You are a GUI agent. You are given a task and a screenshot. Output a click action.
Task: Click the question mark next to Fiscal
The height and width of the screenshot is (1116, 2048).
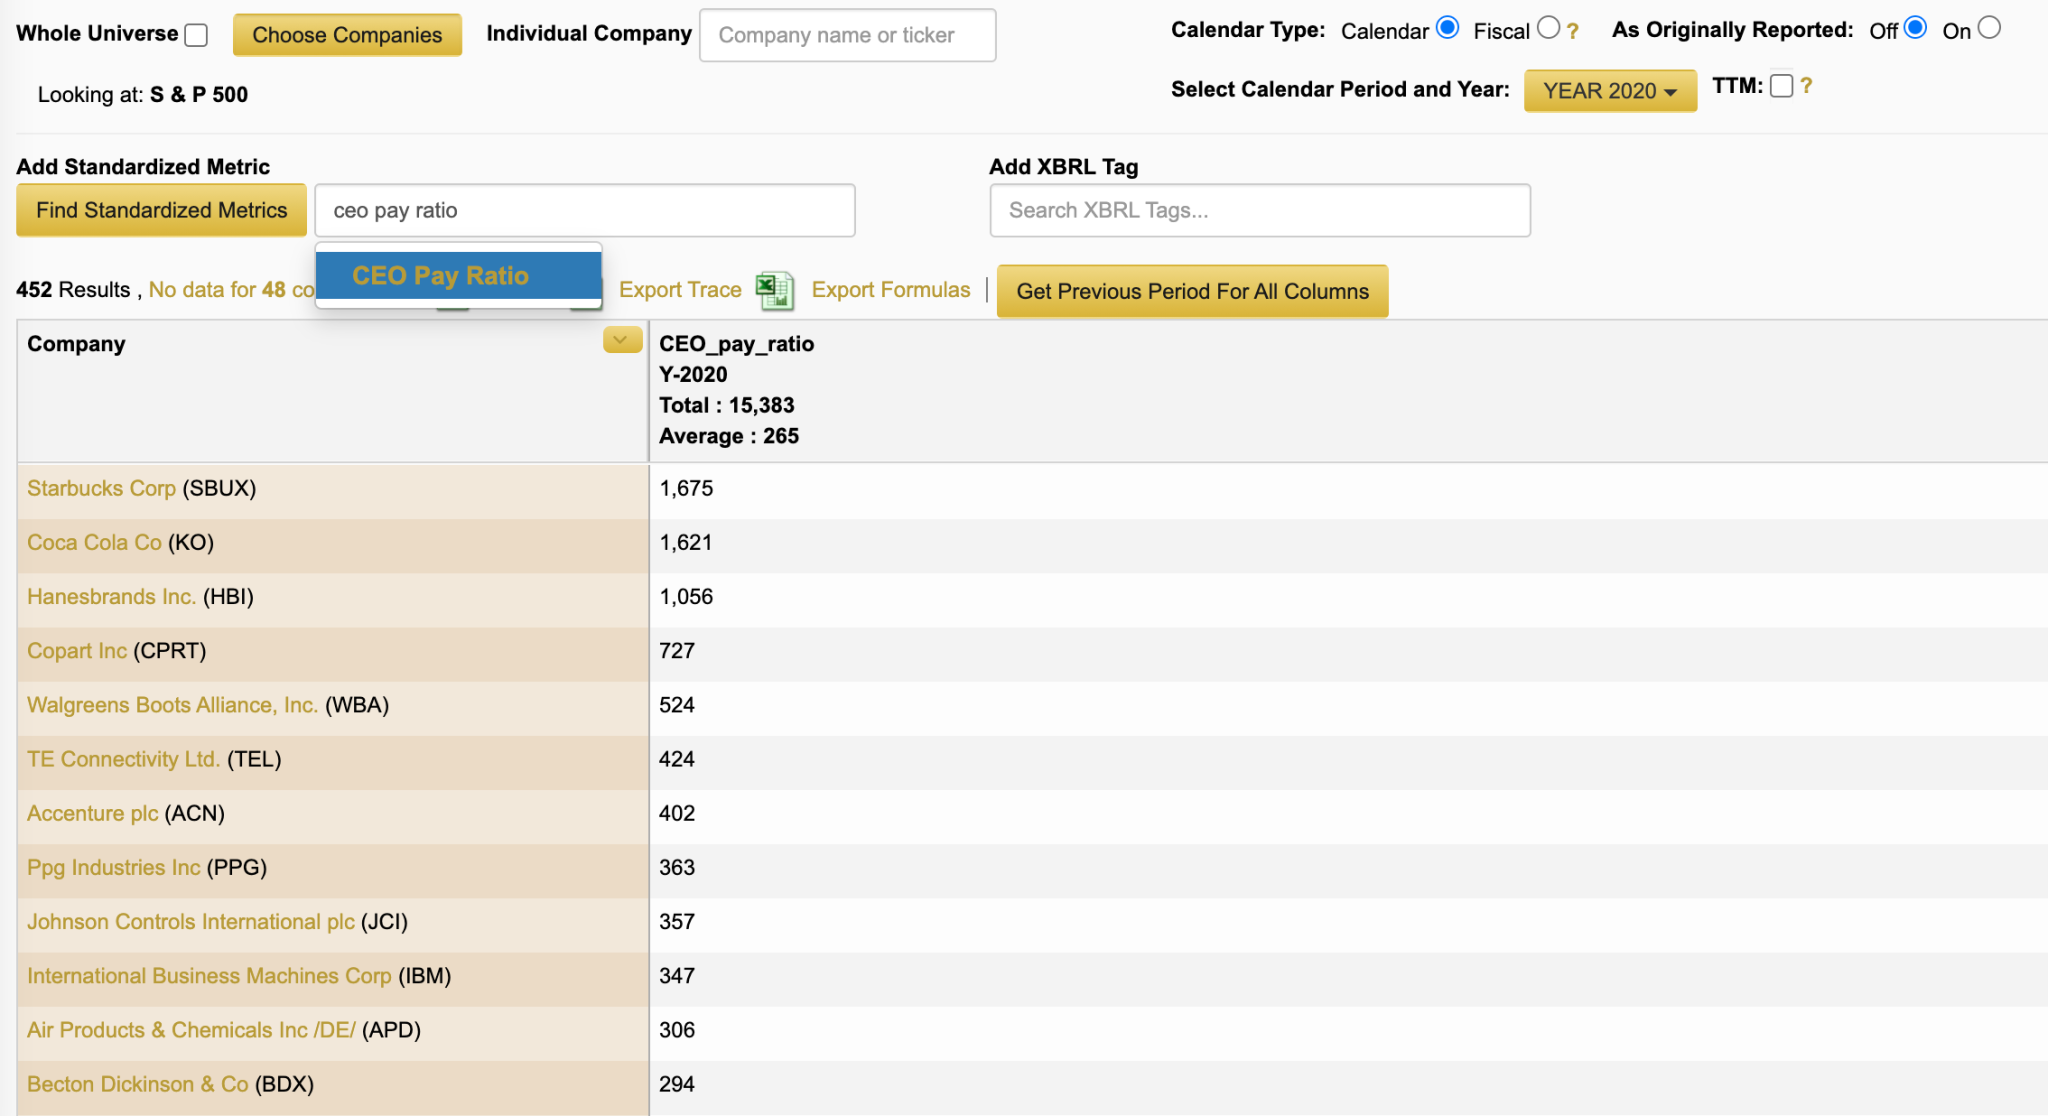coord(1573,31)
